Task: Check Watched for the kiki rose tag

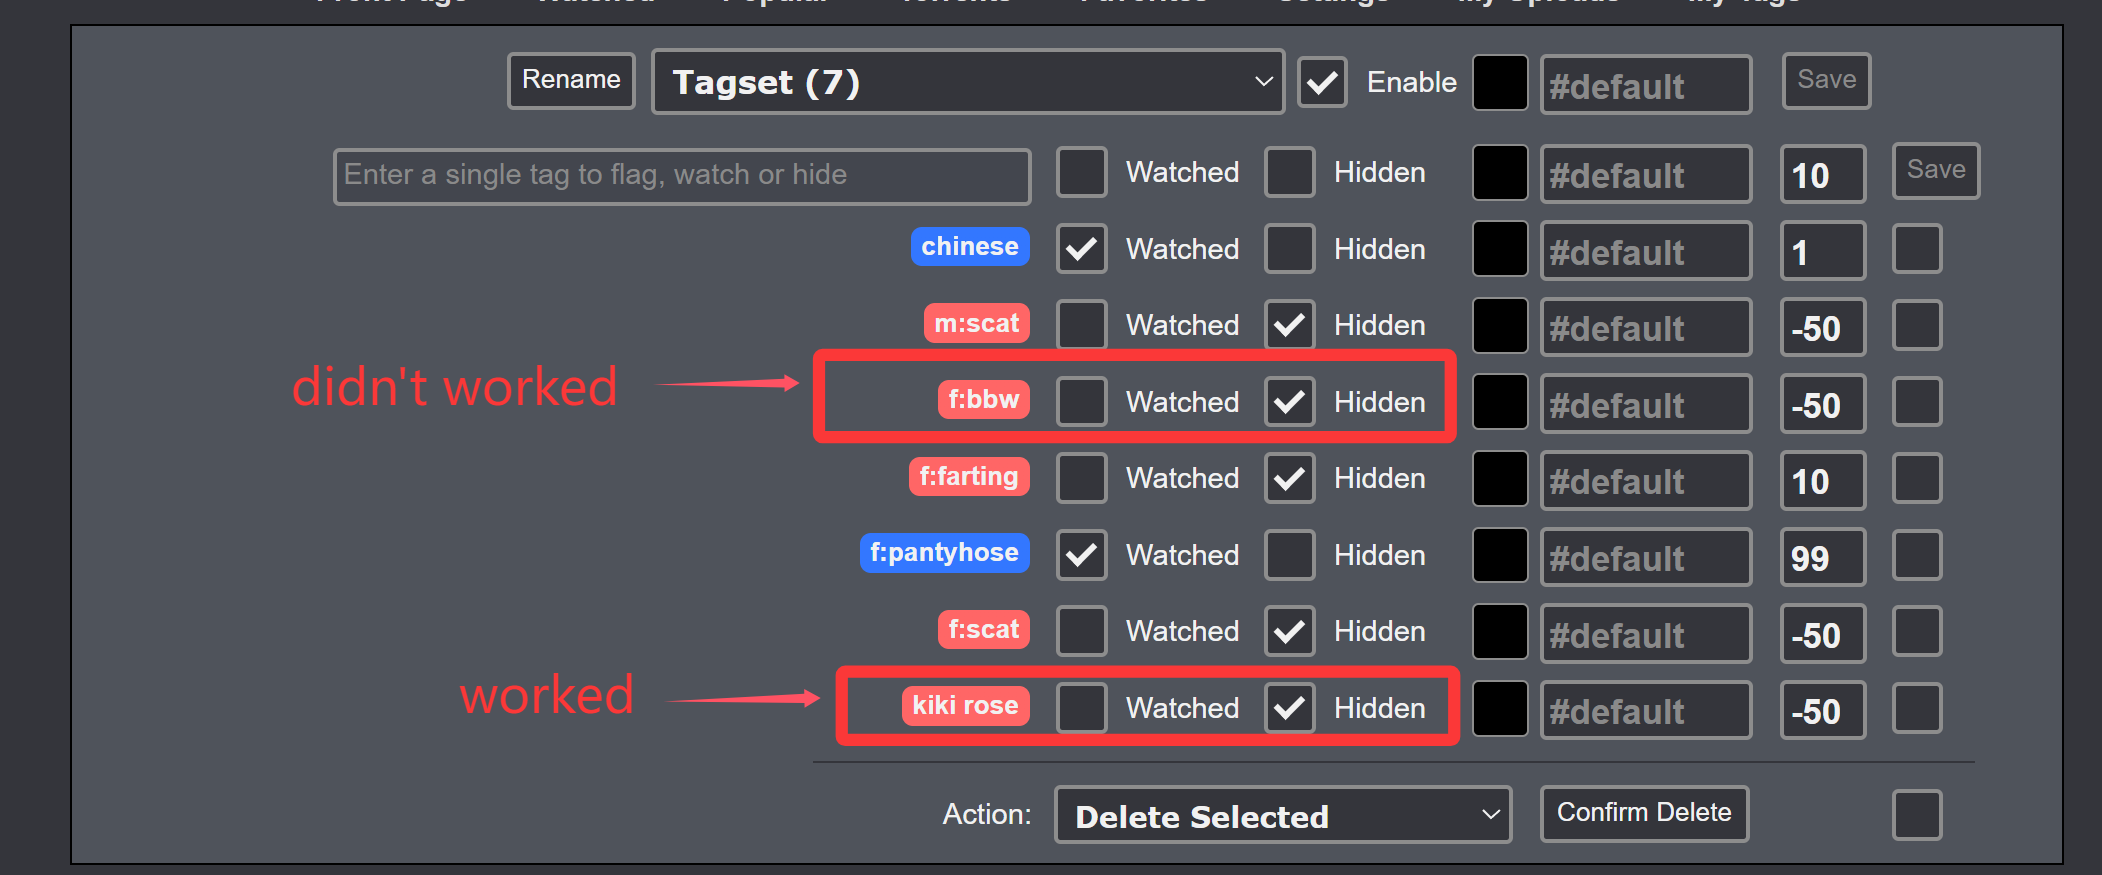Action: click(1081, 708)
